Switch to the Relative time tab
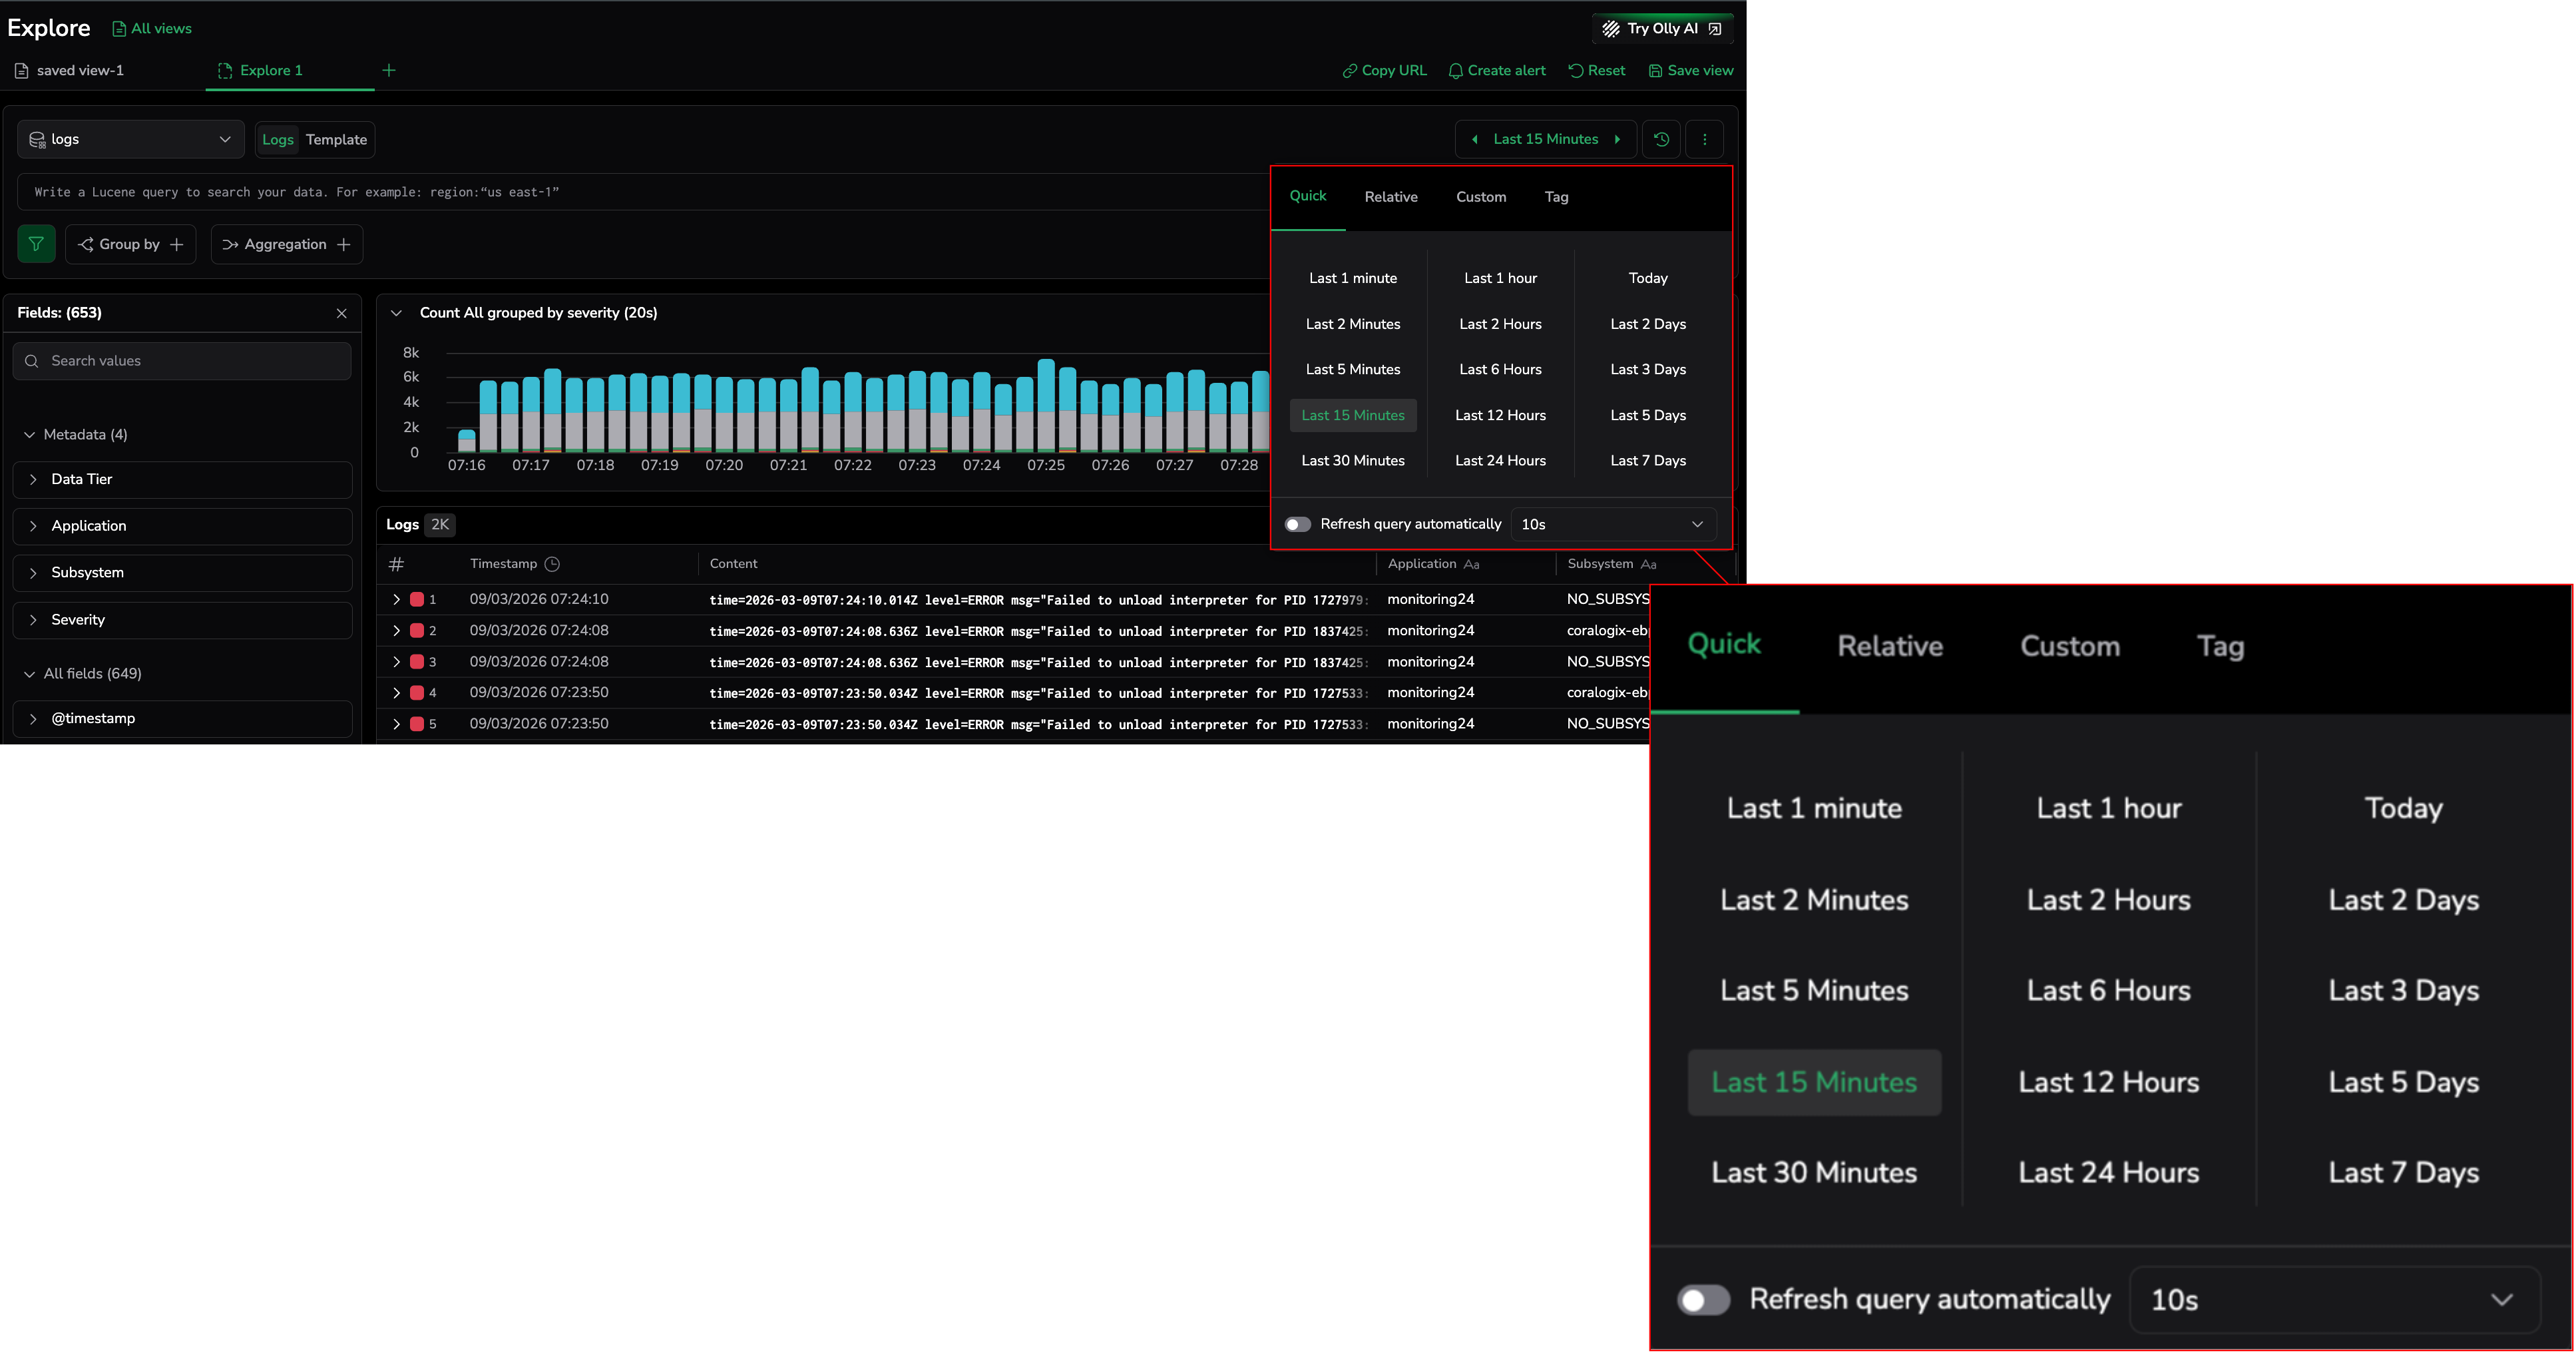This screenshot has width=2576, height=1353. [x=1390, y=197]
